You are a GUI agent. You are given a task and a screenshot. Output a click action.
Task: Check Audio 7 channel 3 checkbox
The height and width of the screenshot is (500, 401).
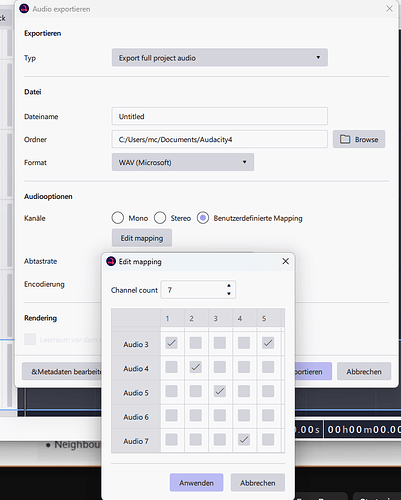220,440
